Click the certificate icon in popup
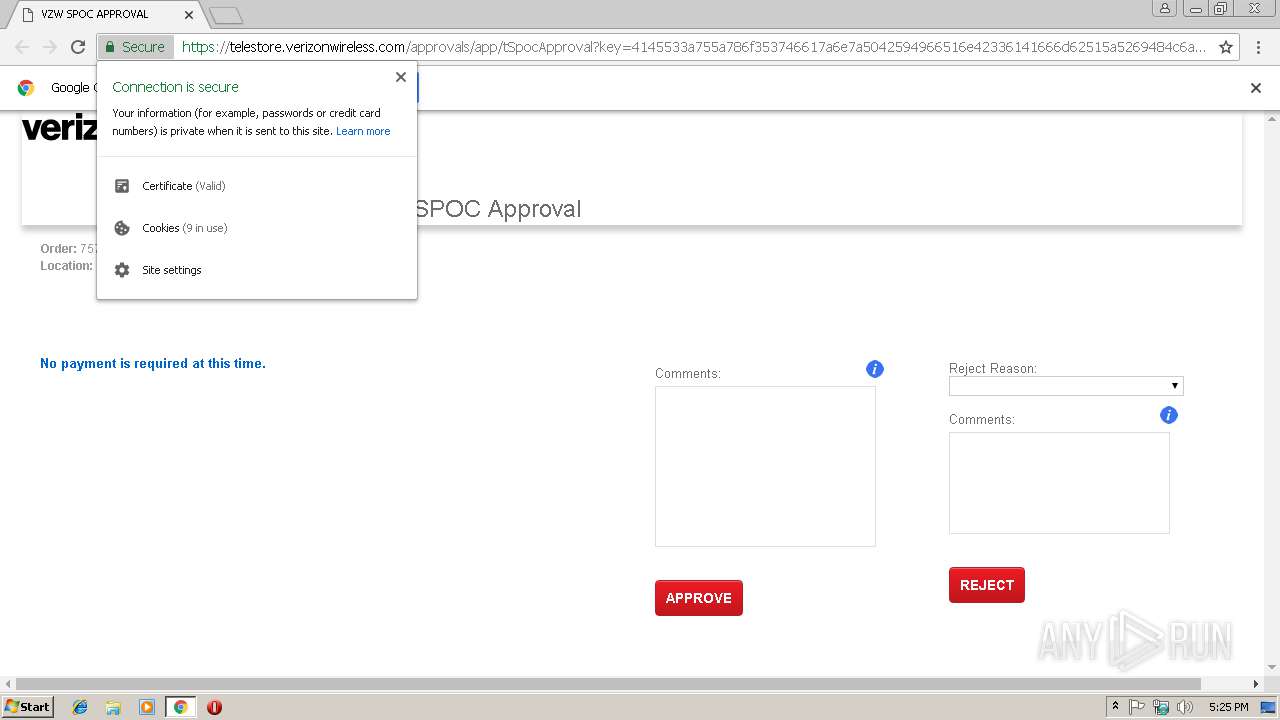 coord(122,186)
